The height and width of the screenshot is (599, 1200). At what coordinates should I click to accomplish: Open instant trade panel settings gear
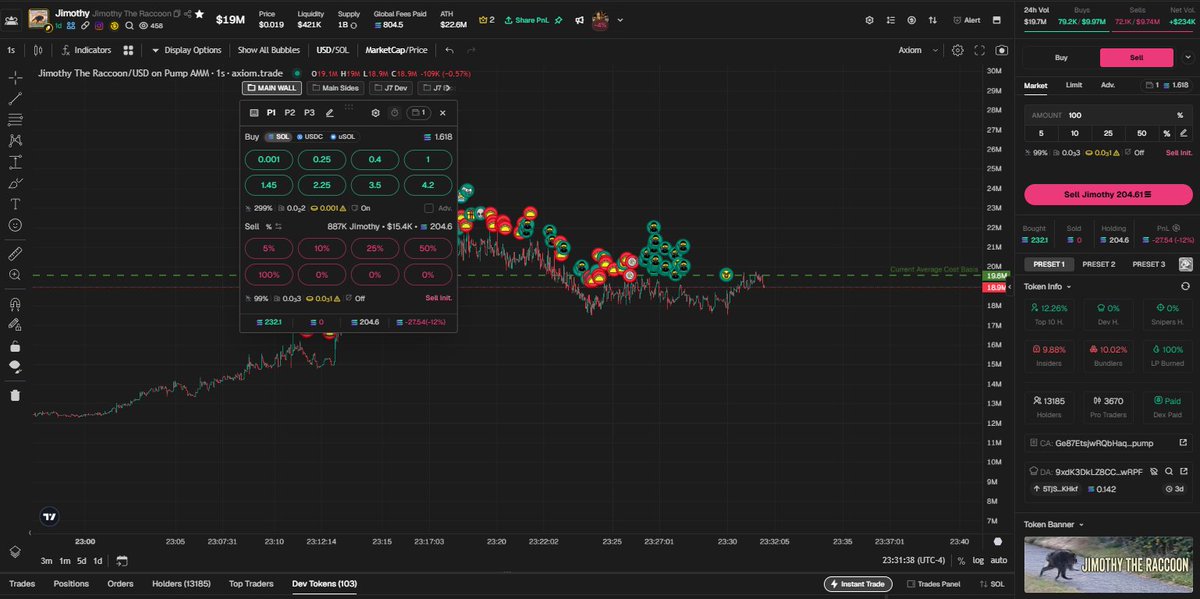click(x=376, y=113)
